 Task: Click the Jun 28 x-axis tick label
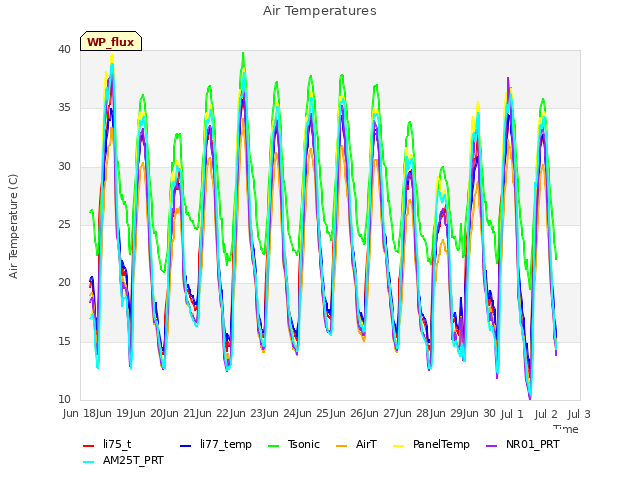coord(412,413)
